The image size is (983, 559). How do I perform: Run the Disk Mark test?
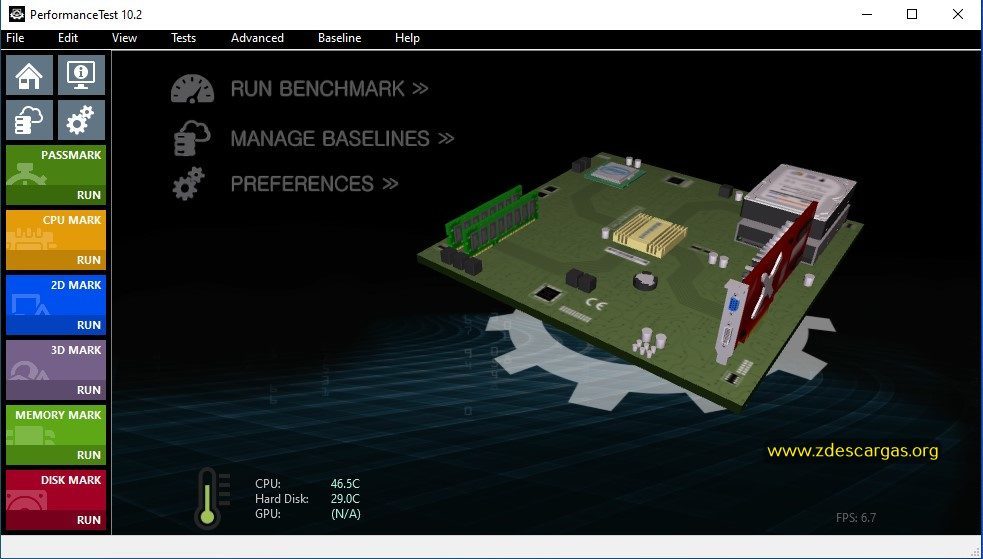pos(88,520)
